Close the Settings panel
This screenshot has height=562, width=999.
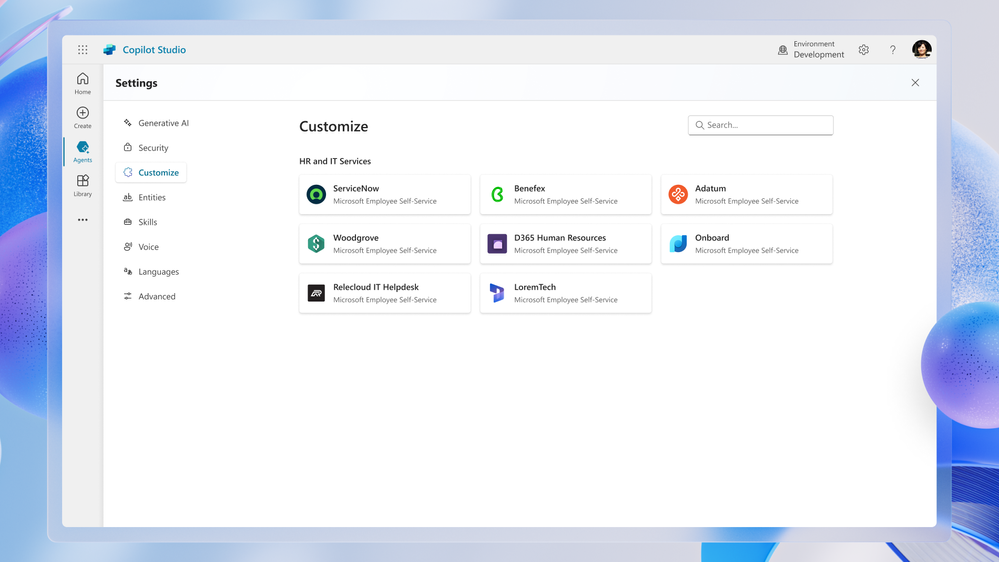click(x=915, y=83)
